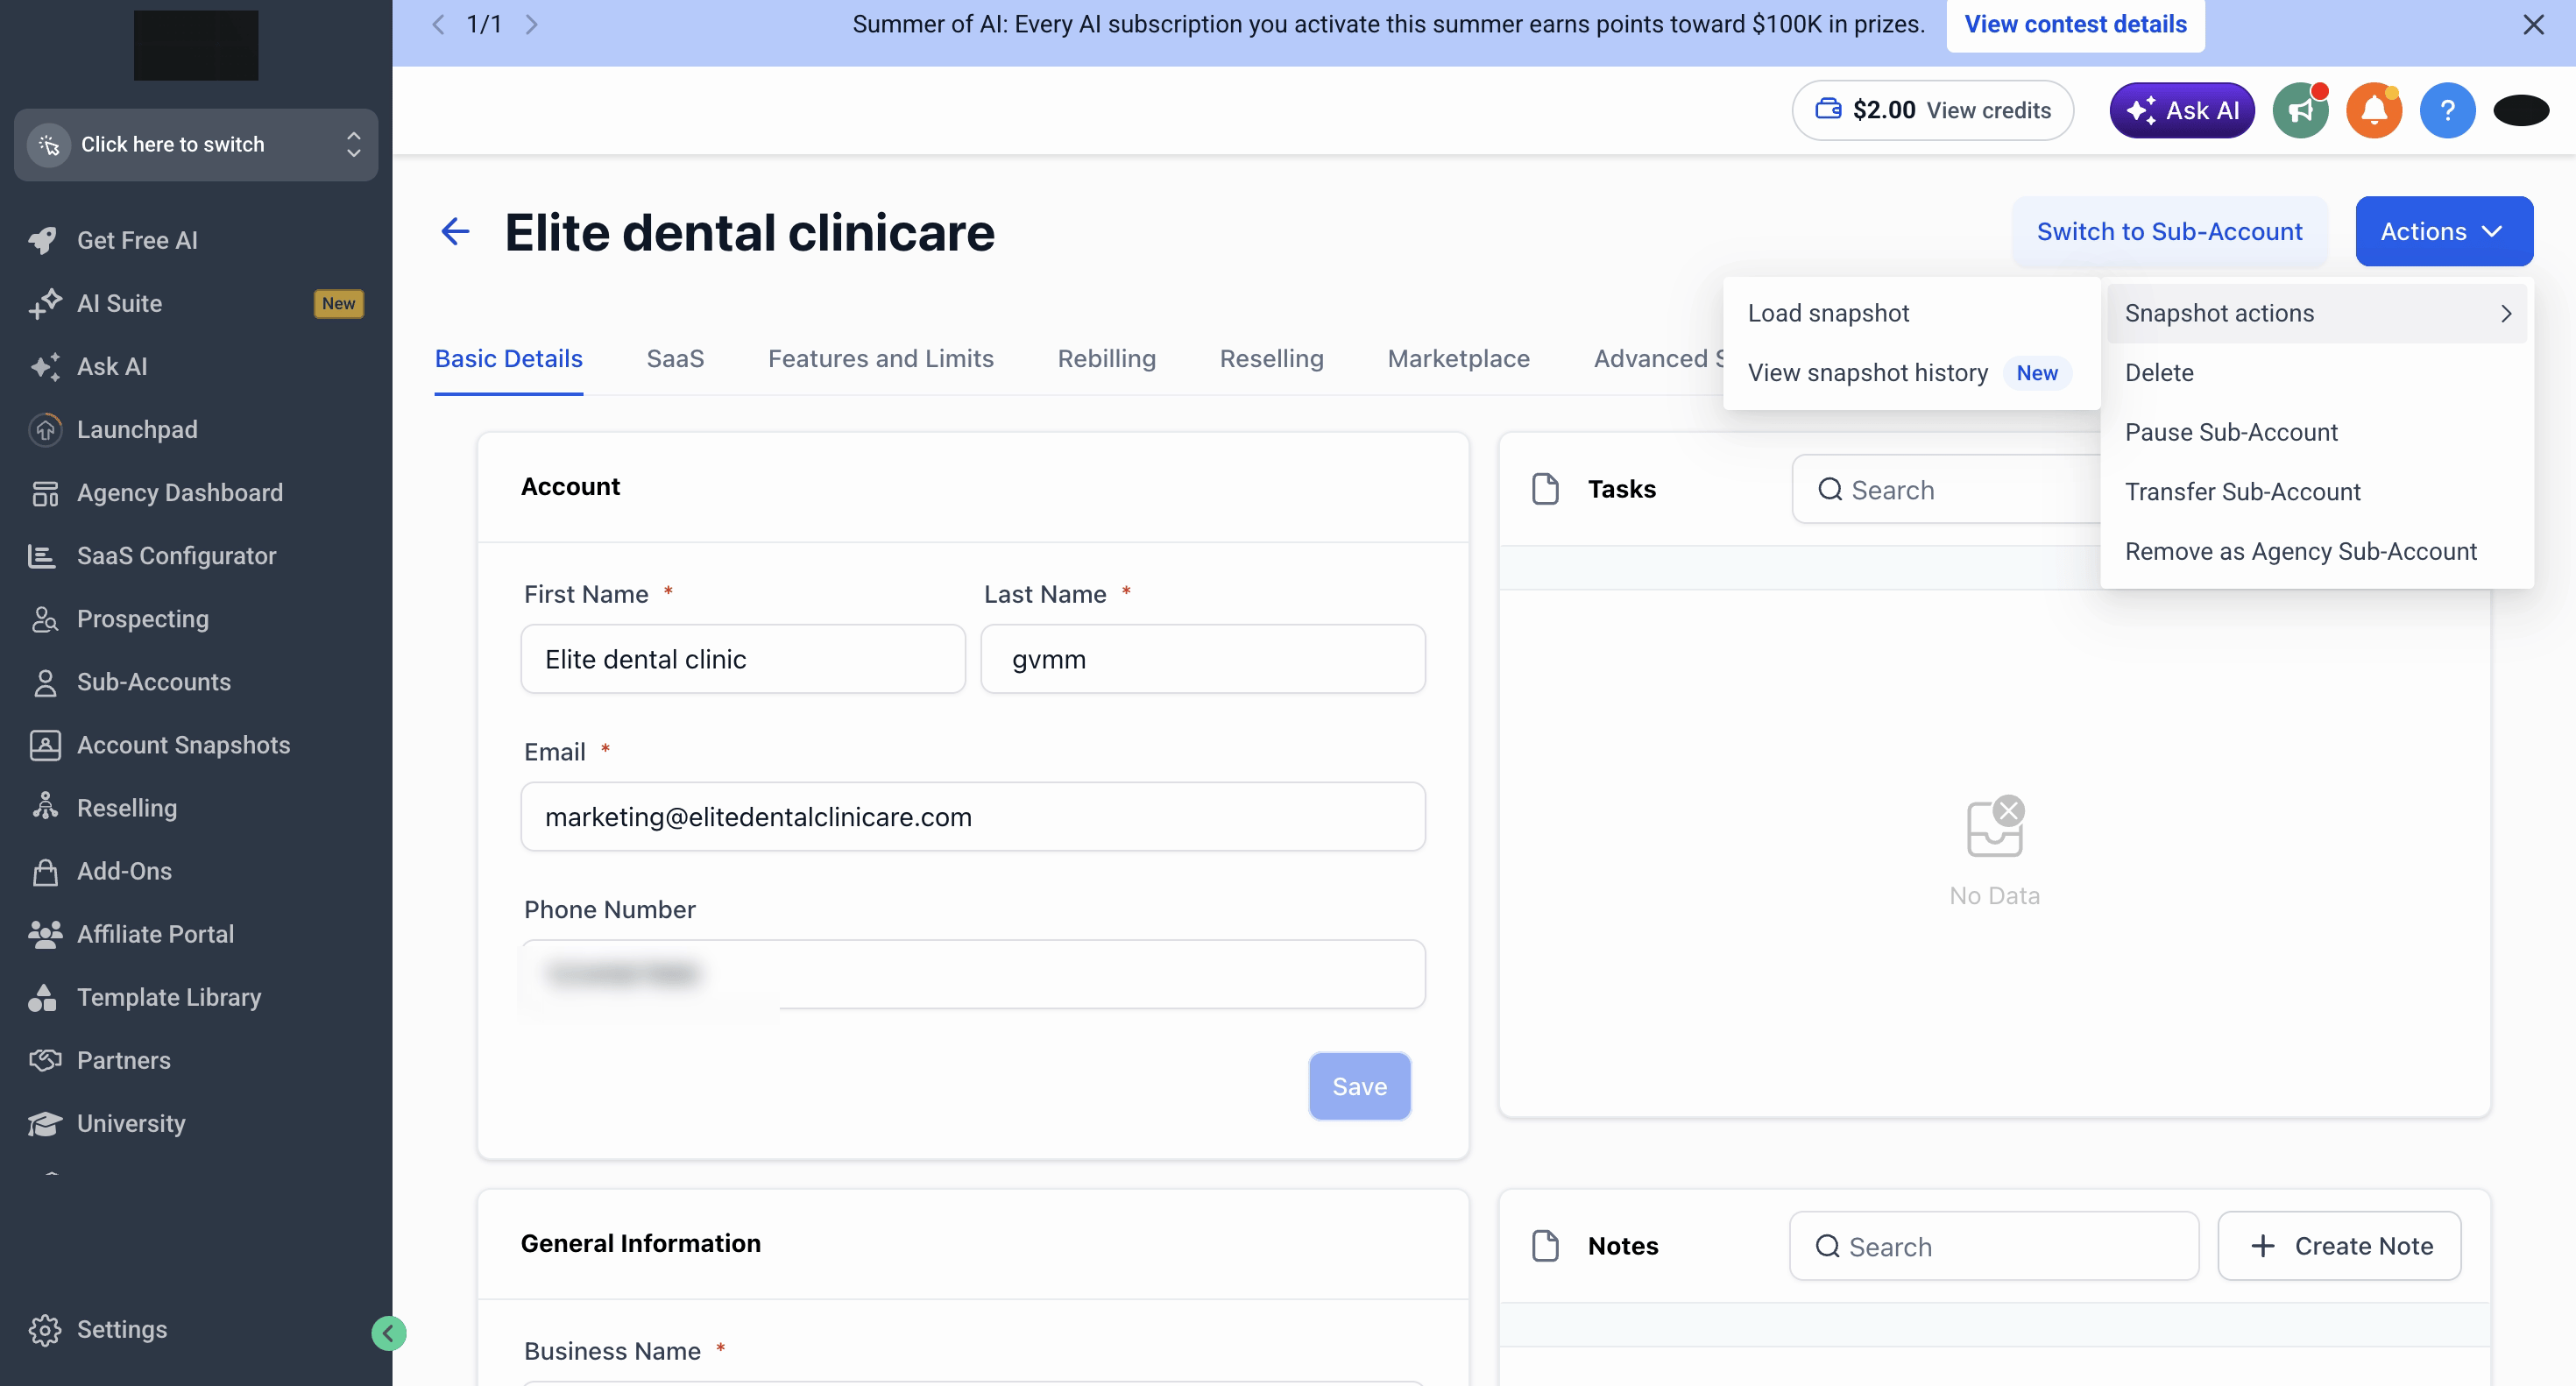Expand the Snapshot actions submenu
Screen dimensions: 2576x1386
pyautogui.click(x=2316, y=313)
